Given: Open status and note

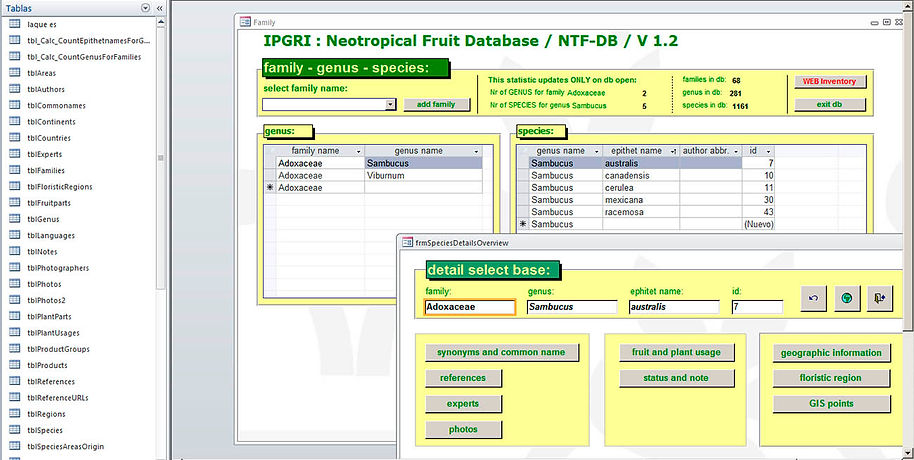Looking at the screenshot, I should (676, 378).
